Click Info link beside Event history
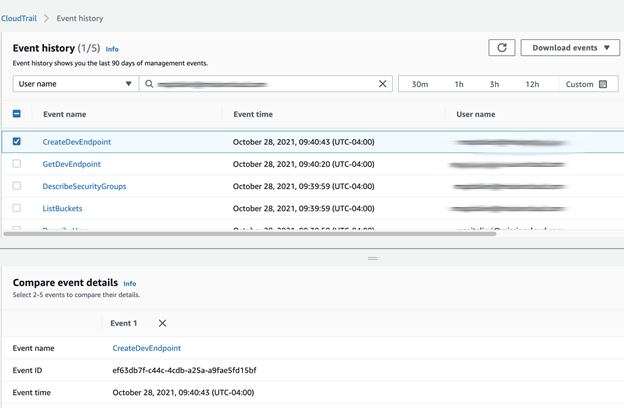The image size is (624, 408). click(112, 49)
